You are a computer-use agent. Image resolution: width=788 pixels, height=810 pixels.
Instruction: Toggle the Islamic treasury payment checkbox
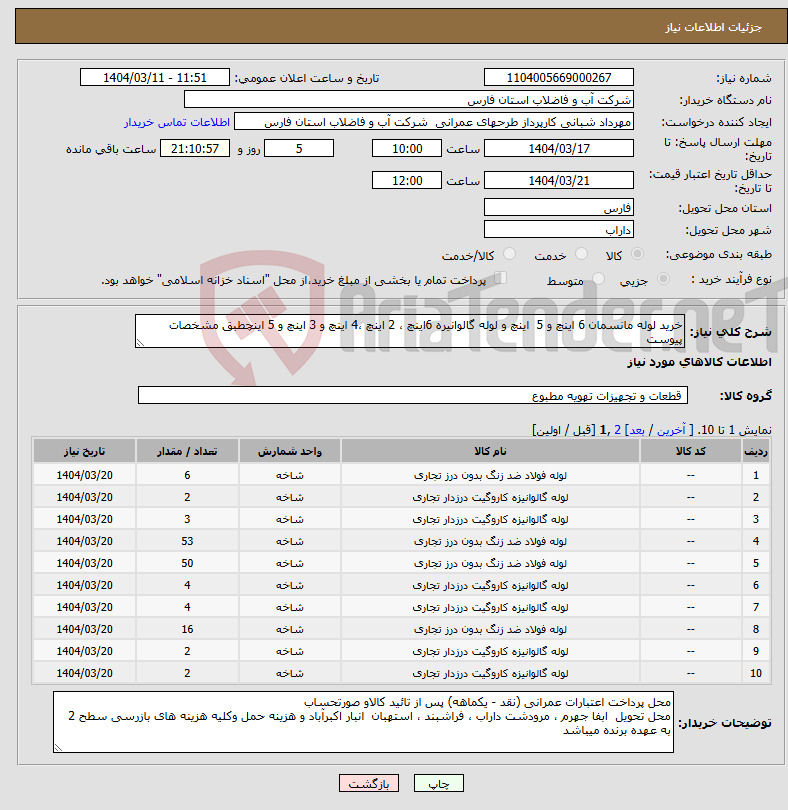(x=500, y=278)
